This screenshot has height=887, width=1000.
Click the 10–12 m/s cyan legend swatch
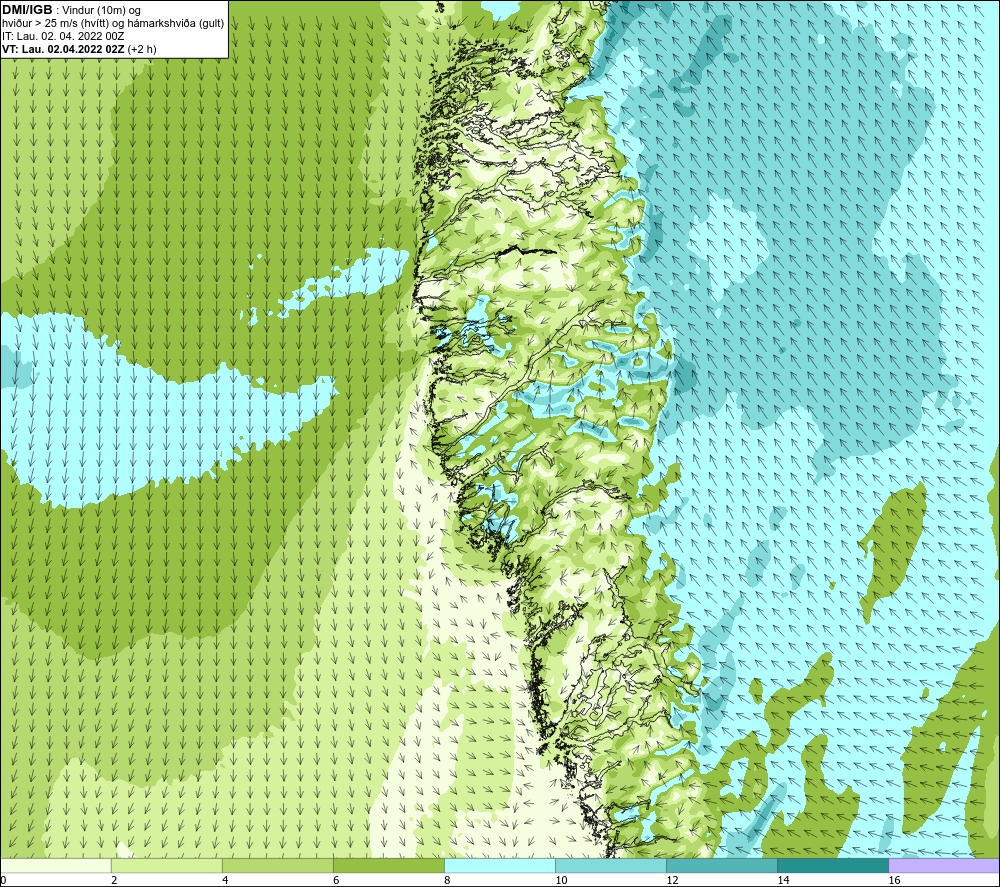(611, 866)
